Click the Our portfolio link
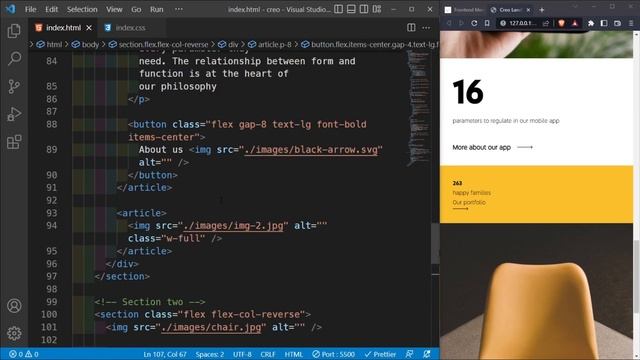The height and width of the screenshot is (360, 640). (469, 202)
